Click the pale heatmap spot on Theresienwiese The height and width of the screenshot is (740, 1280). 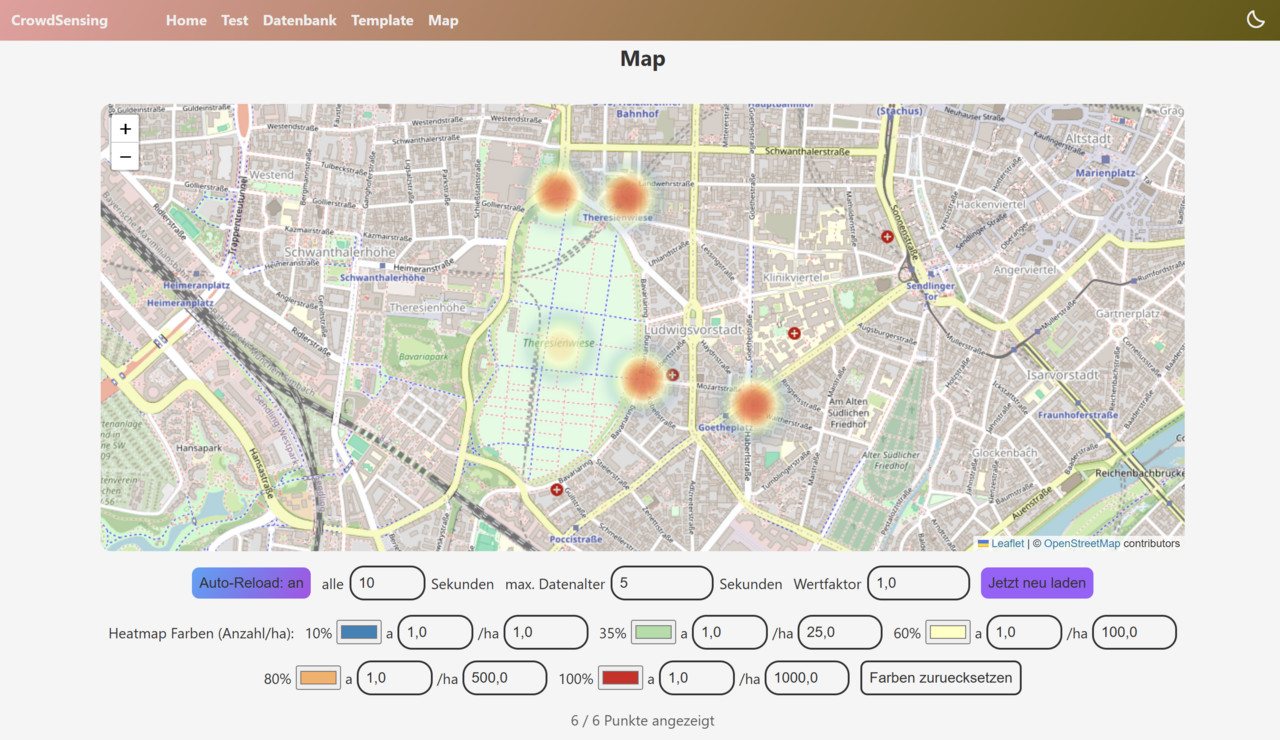(561, 347)
